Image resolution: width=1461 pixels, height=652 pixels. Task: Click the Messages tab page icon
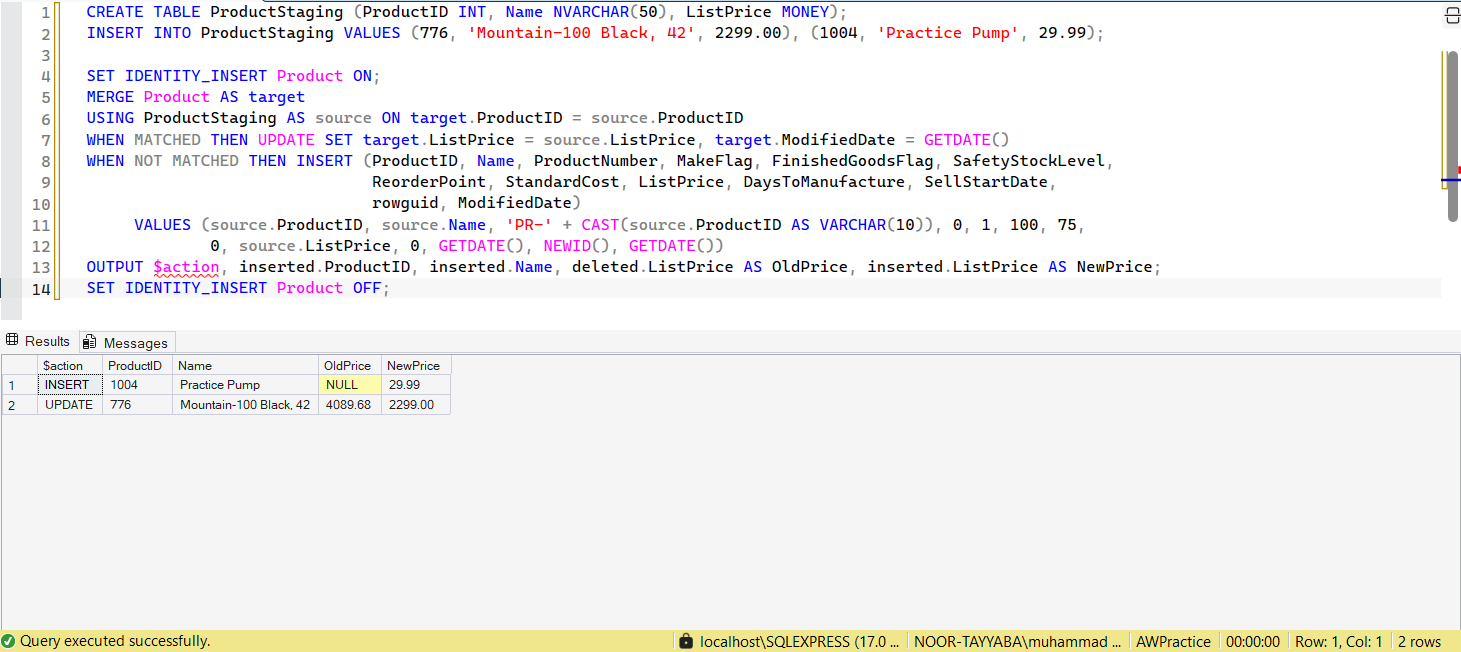pos(90,342)
